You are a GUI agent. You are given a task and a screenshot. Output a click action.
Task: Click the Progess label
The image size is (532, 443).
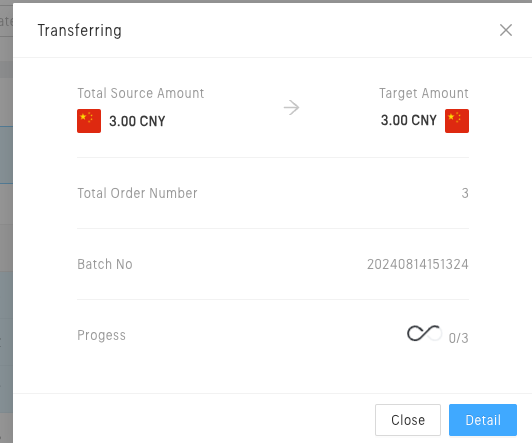pos(101,335)
